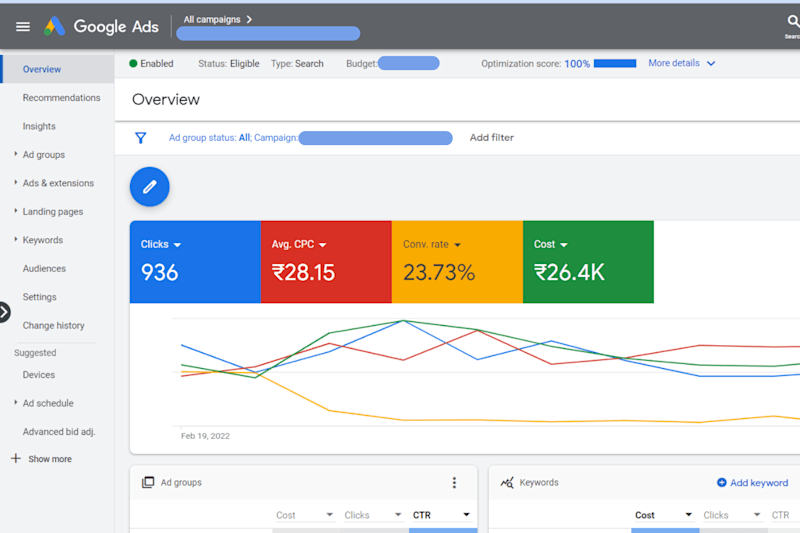Click Add keyword link

tap(753, 483)
